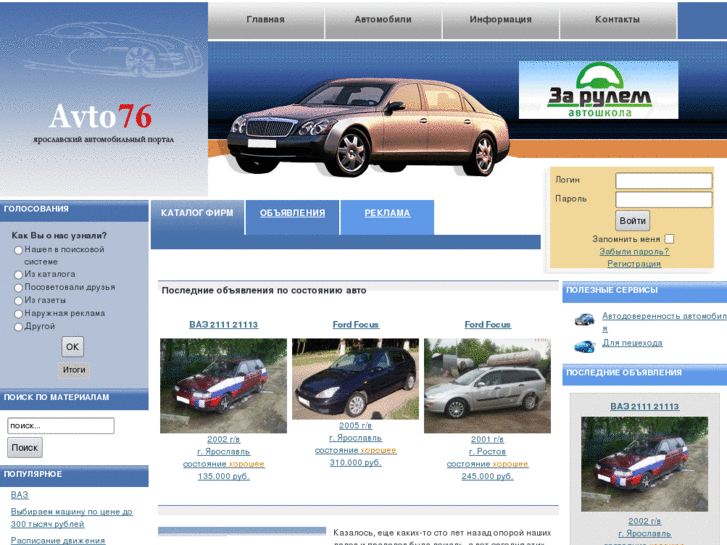Image resolution: width=727 pixels, height=545 pixels.
Task: Open the Расписание движения link
Action: pos(57,540)
